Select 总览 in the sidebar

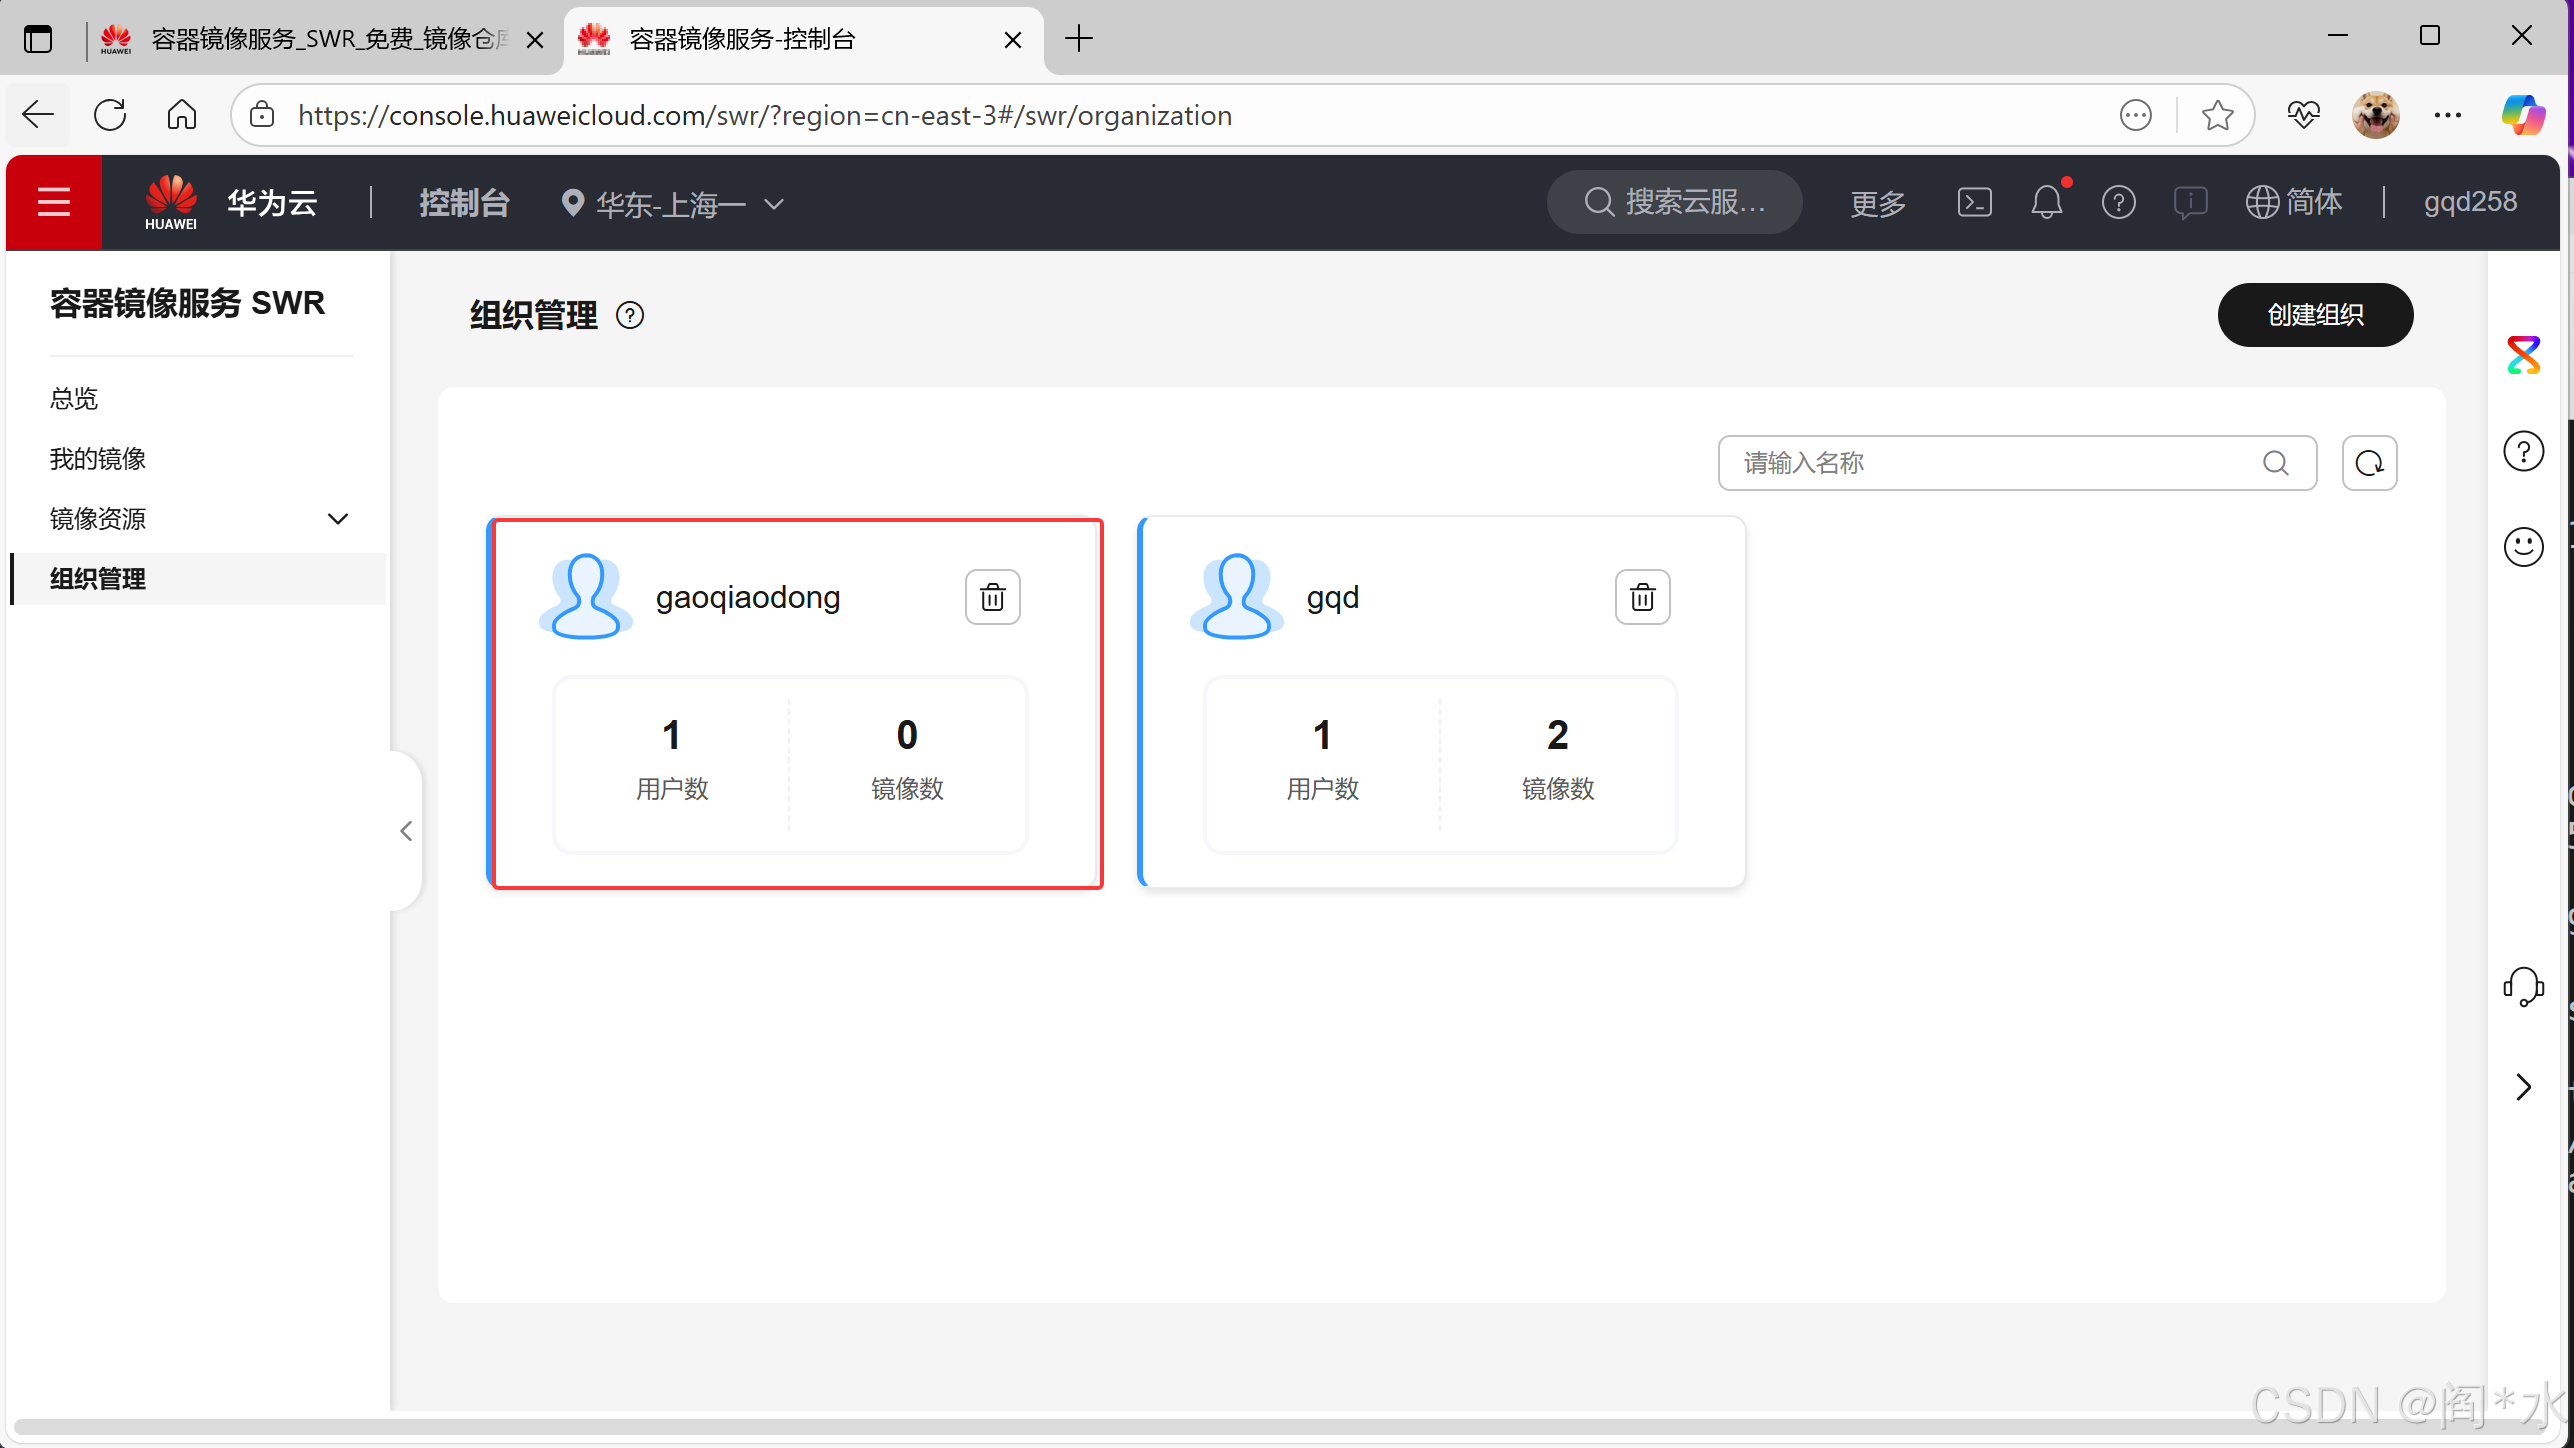tap(74, 399)
